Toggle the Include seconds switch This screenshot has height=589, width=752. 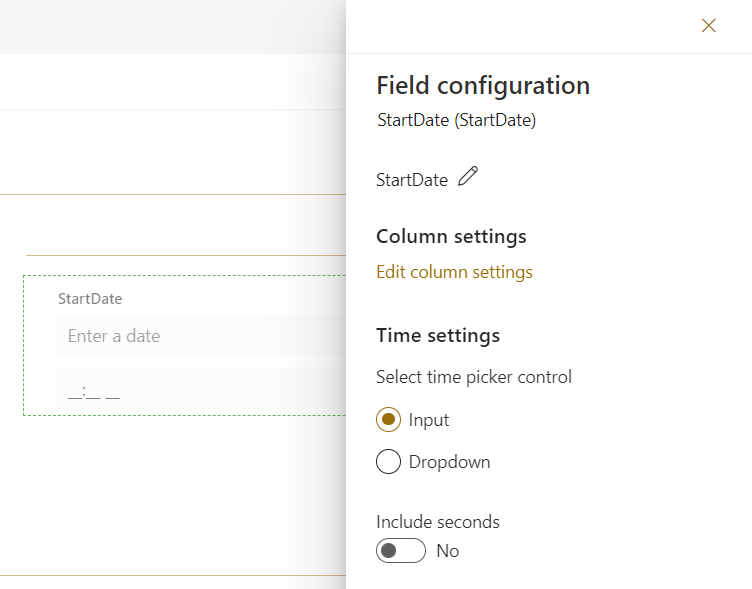[x=400, y=551]
